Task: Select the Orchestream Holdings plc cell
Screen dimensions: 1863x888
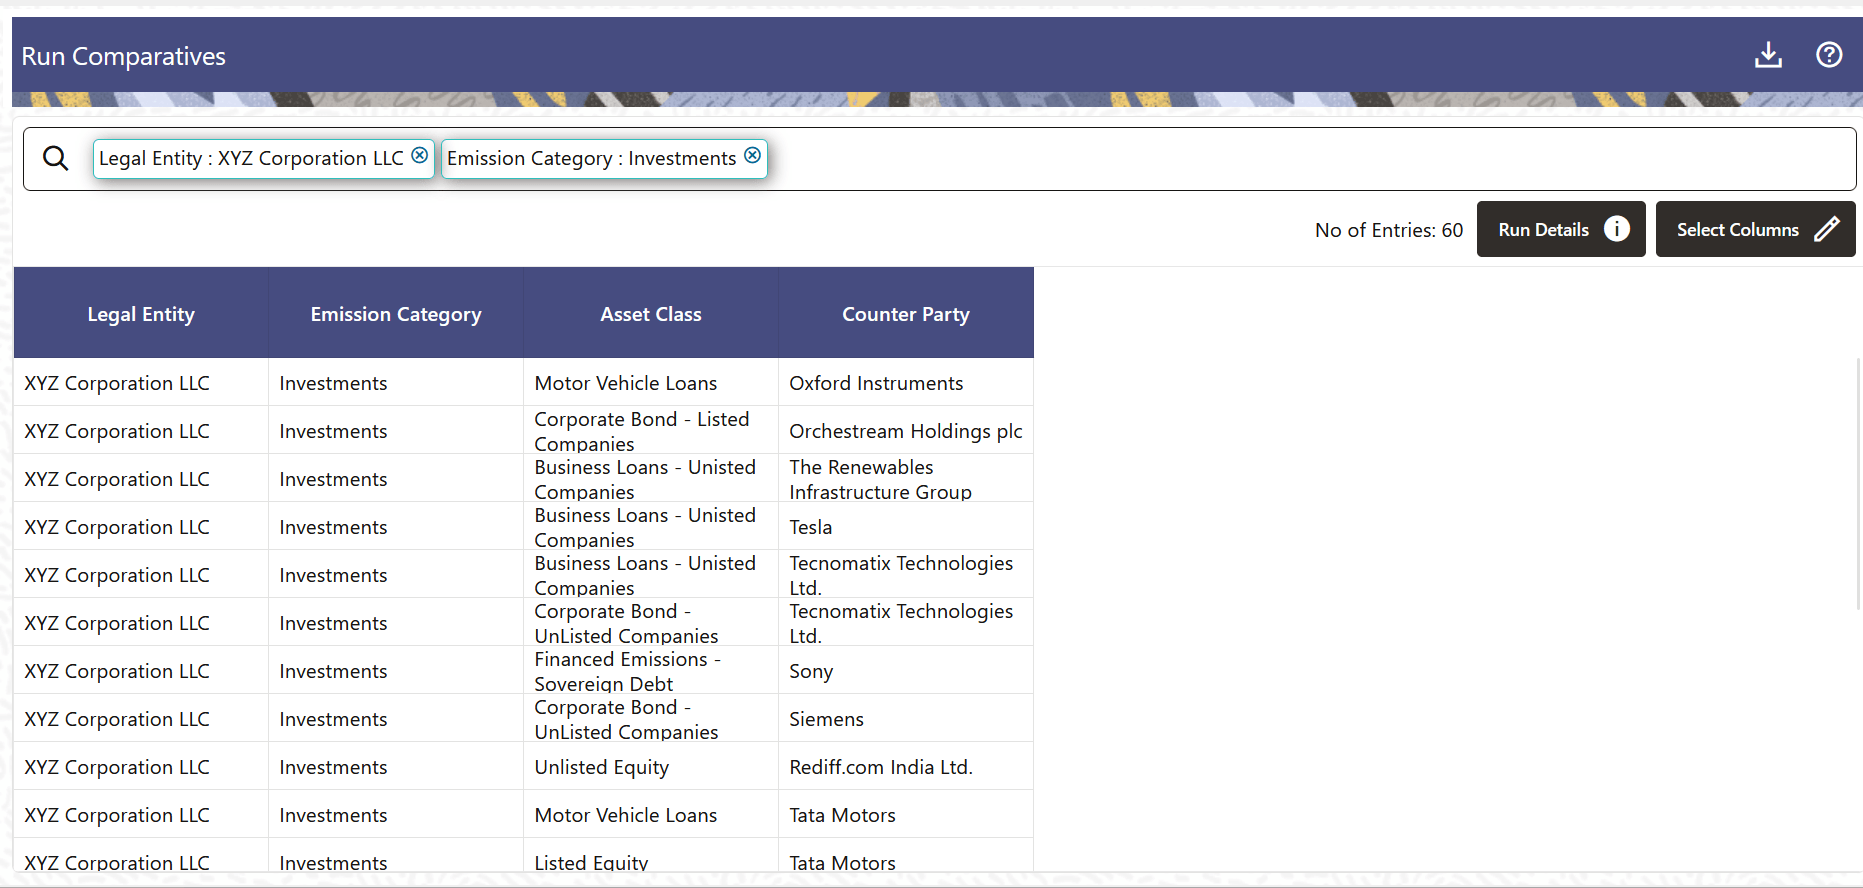Action: pyautogui.click(x=906, y=431)
